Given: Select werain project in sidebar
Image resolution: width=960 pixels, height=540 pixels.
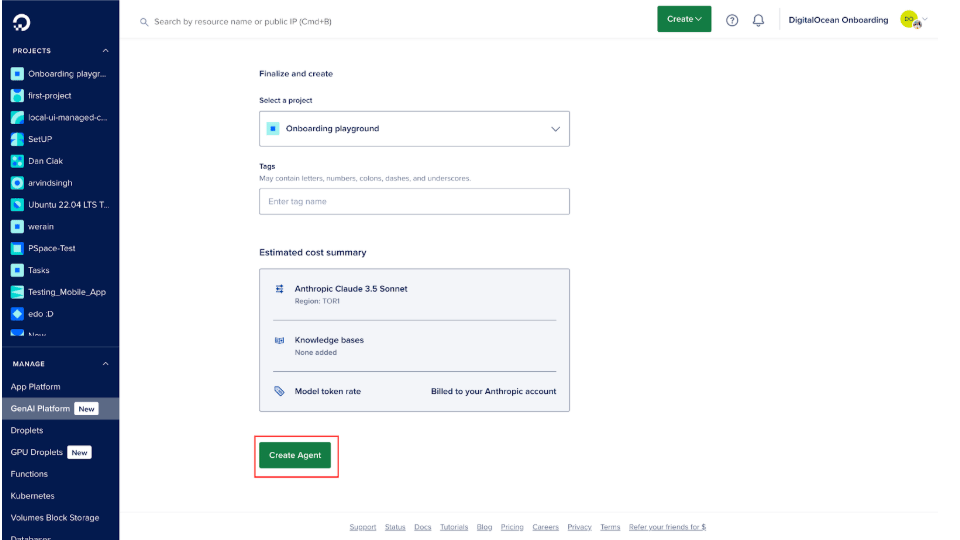Looking at the screenshot, I should point(41,227).
